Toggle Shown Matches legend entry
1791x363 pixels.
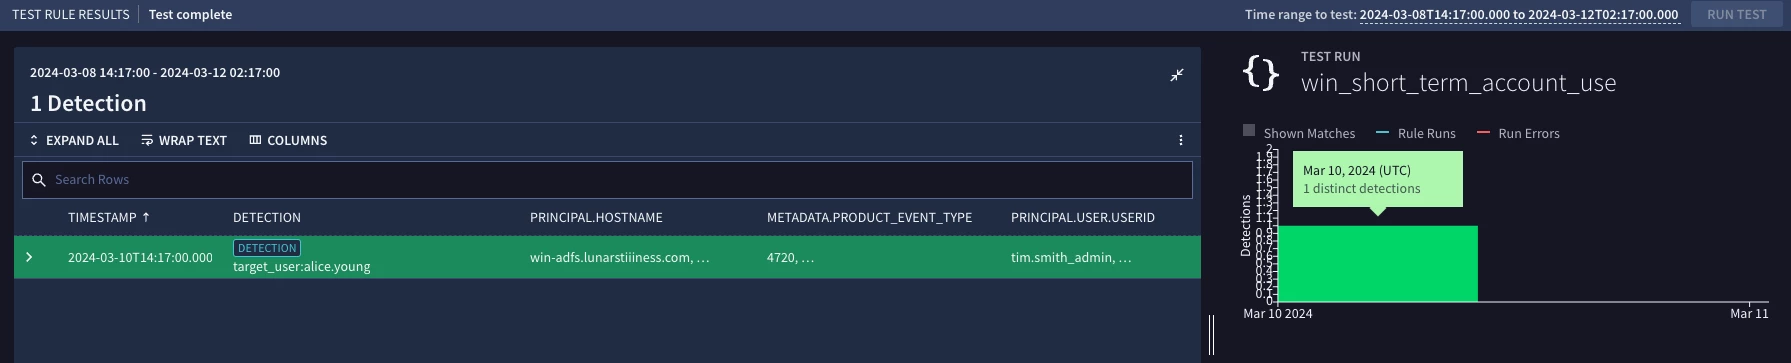click(x=1299, y=133)
